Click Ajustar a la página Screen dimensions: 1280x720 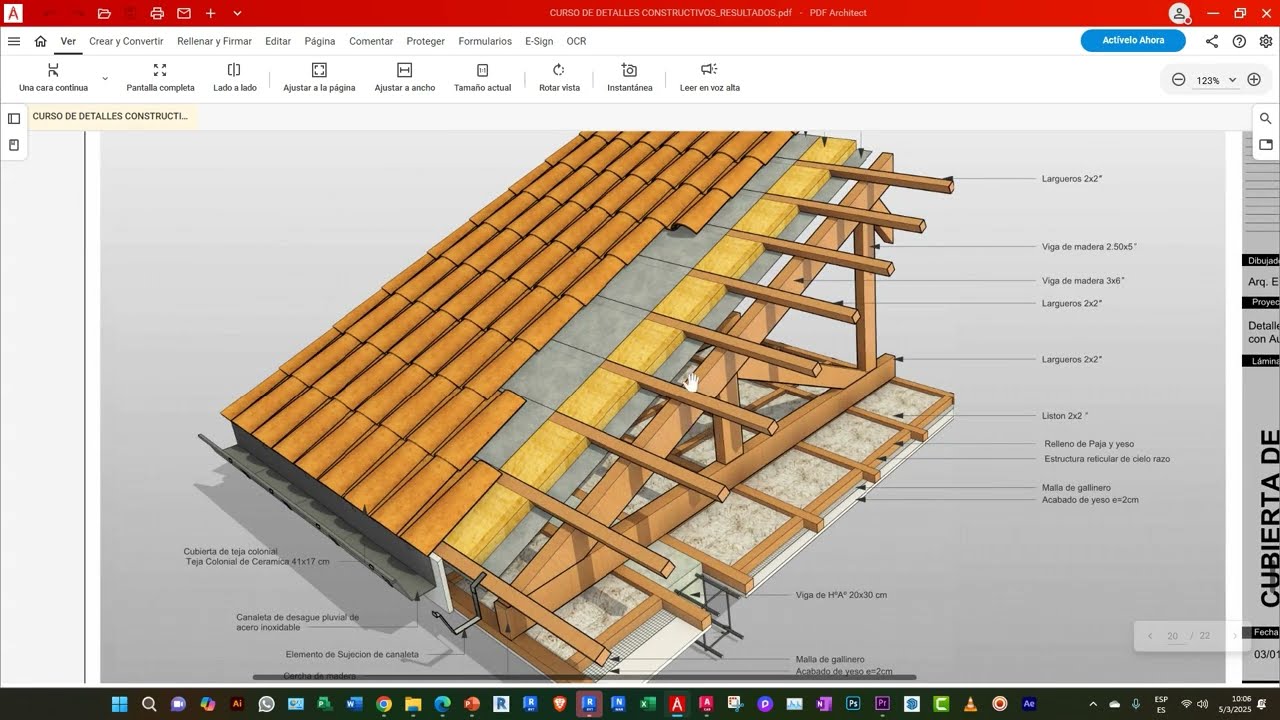pyautogui.click(x=319, y=77)
